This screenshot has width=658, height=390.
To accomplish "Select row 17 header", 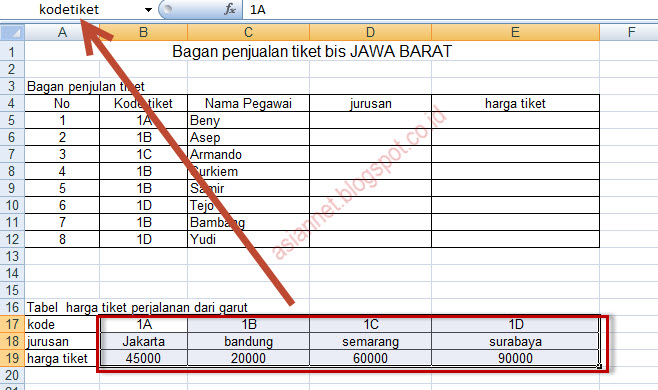I will click(12, 324).
